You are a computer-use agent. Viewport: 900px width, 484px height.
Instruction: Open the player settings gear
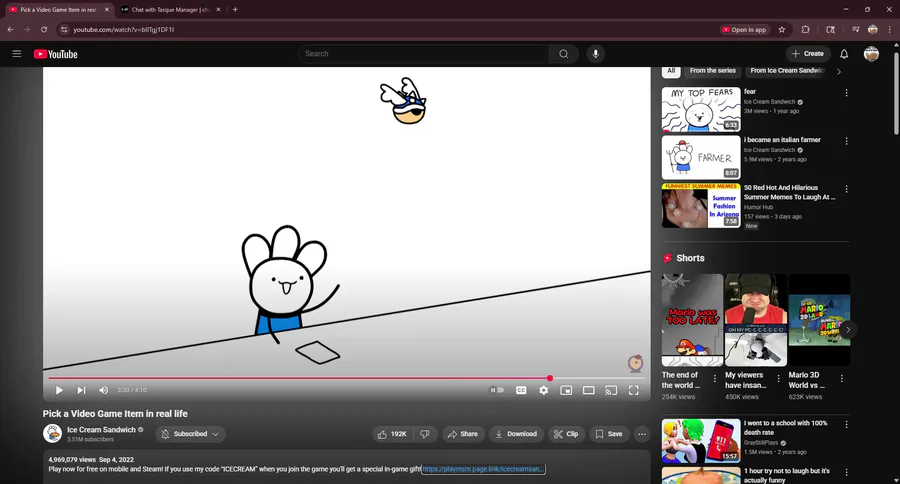(x=544, y=390)
